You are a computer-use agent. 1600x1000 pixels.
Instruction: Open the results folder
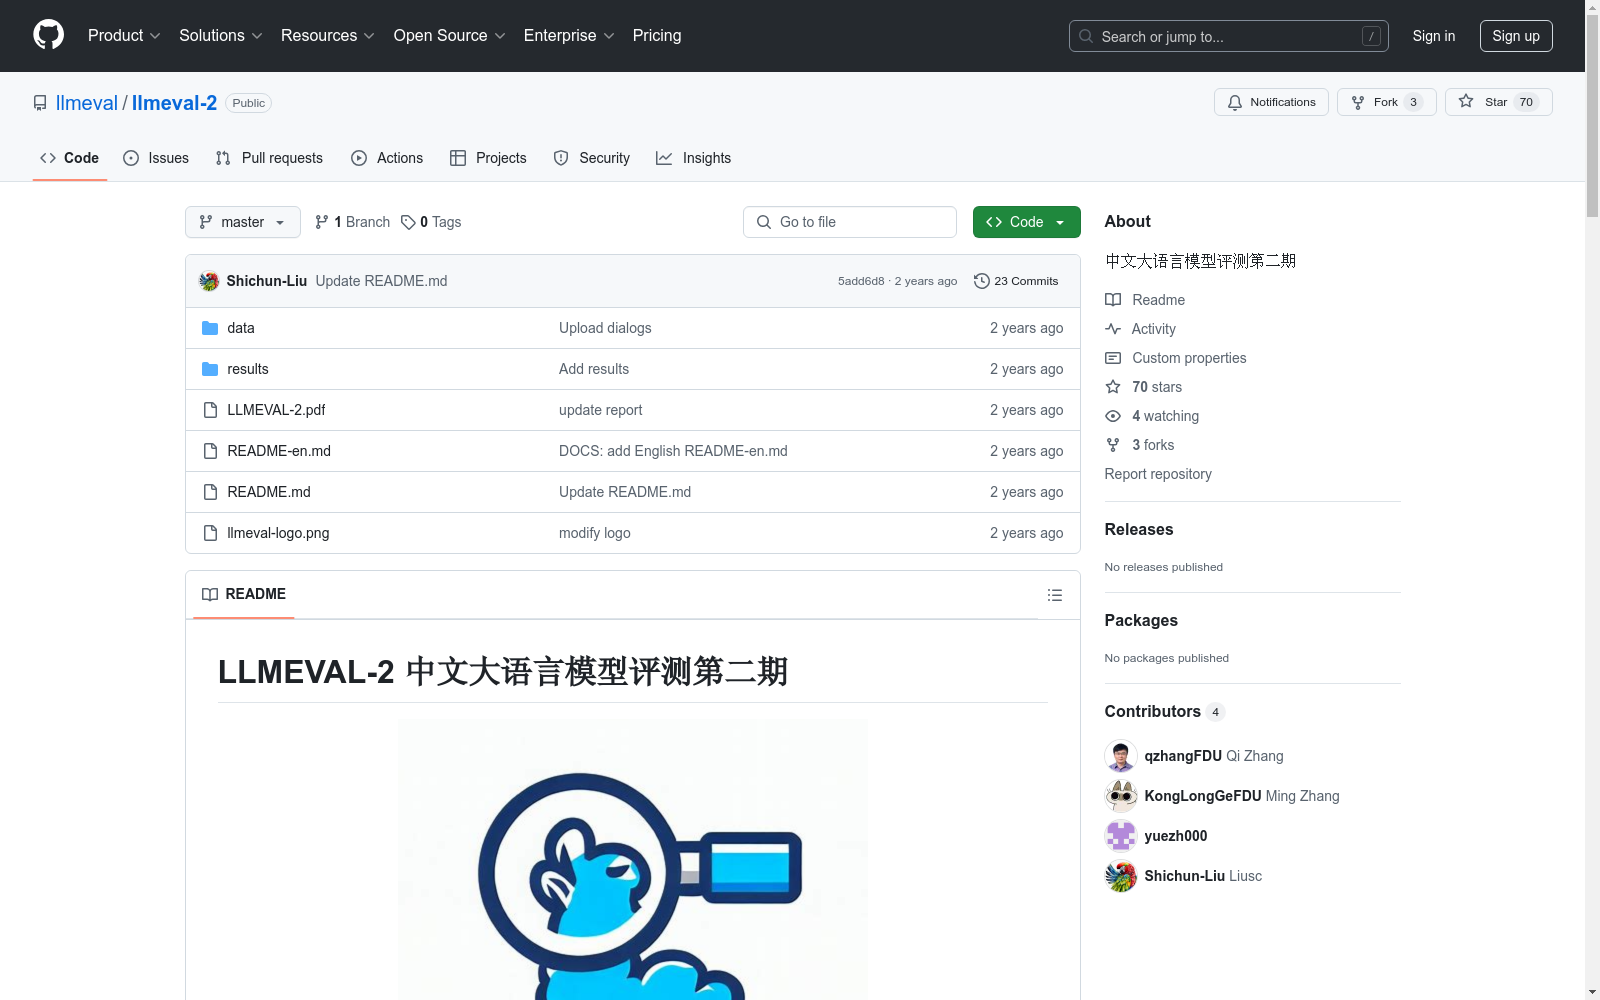point(248,369)
